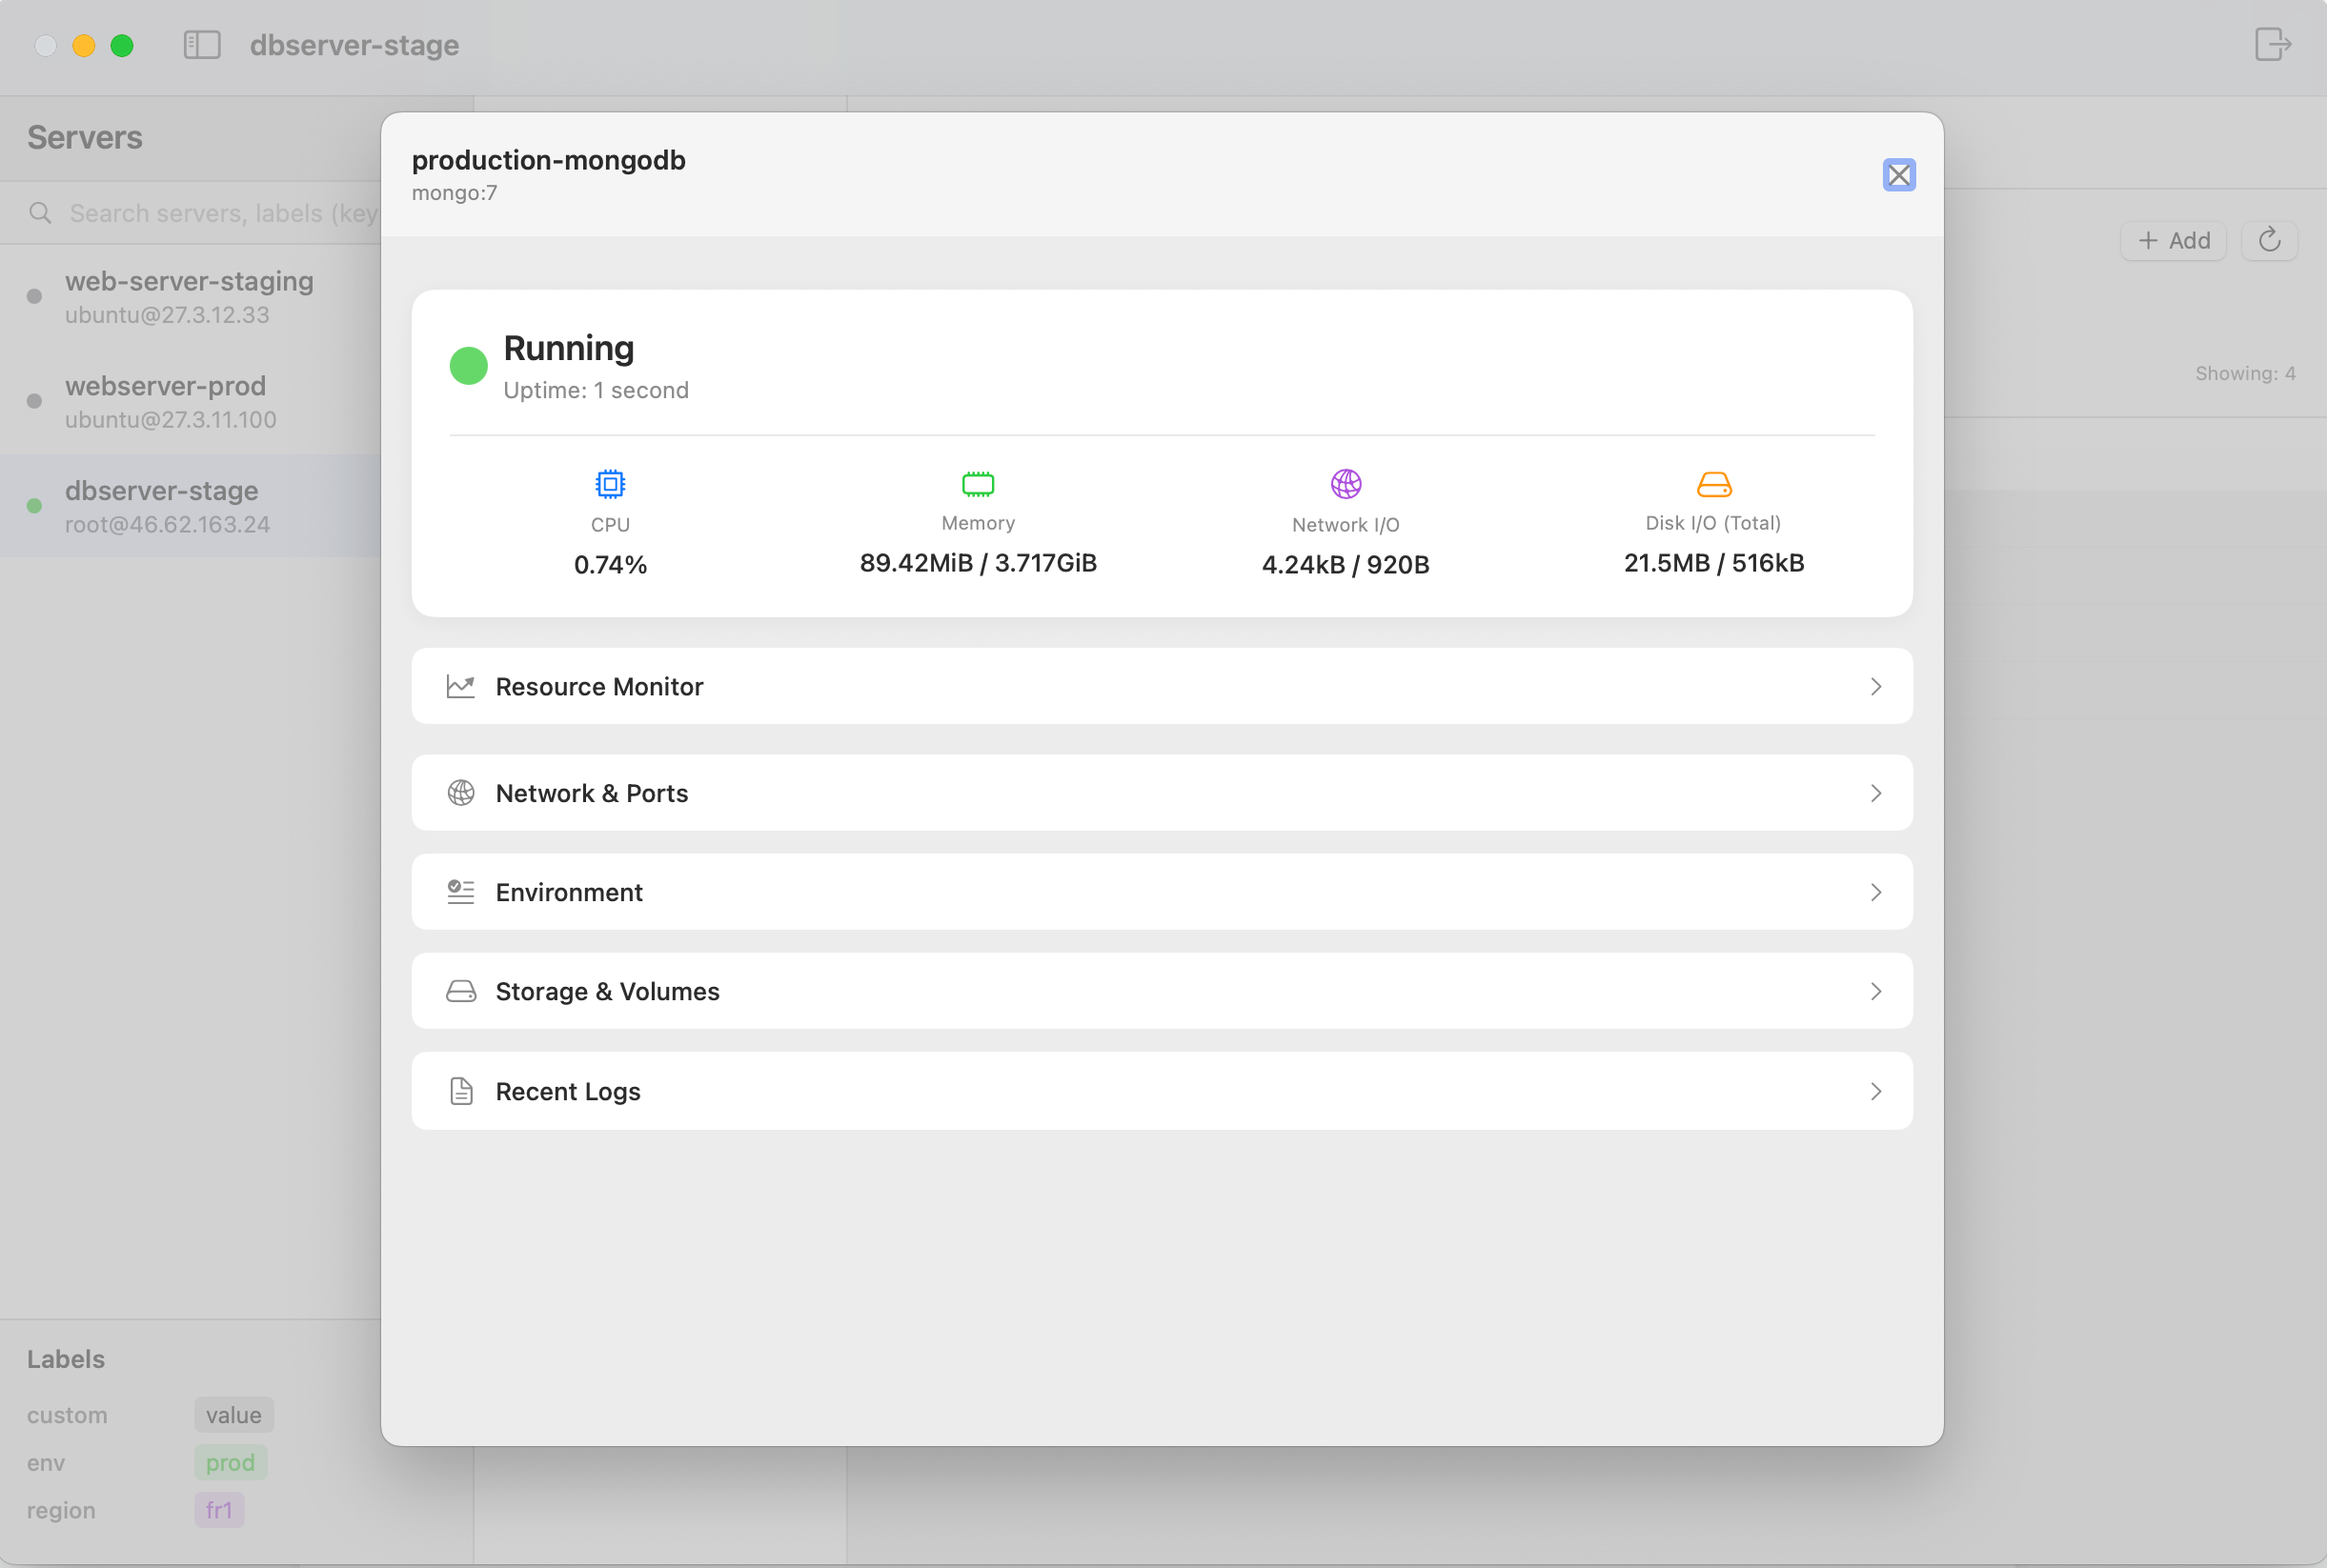This screenshot has height=1568, width=2327.
Task: Select web-server-staging in the Servers list
Action: point(190,296)
